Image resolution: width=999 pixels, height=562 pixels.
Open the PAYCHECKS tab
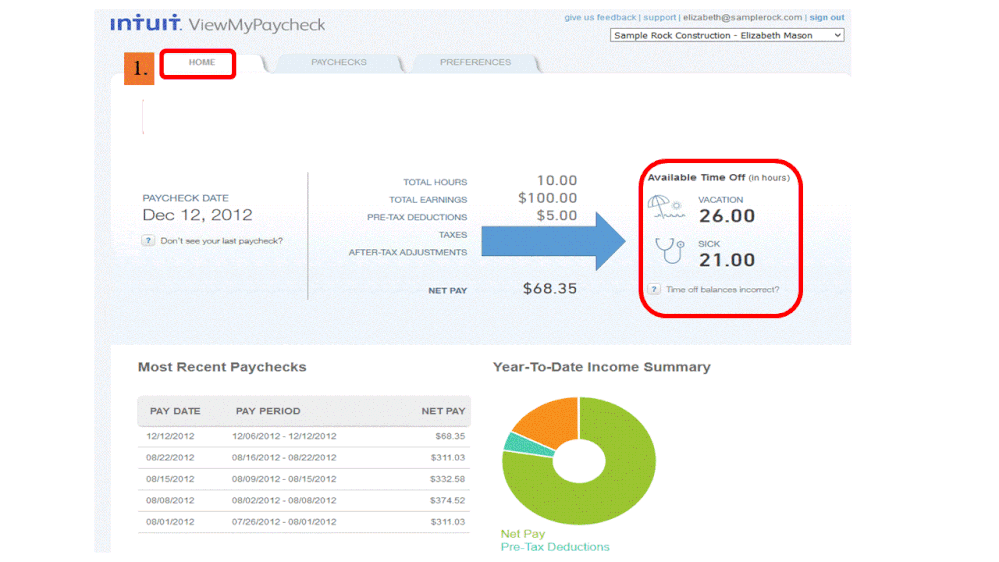338,62
